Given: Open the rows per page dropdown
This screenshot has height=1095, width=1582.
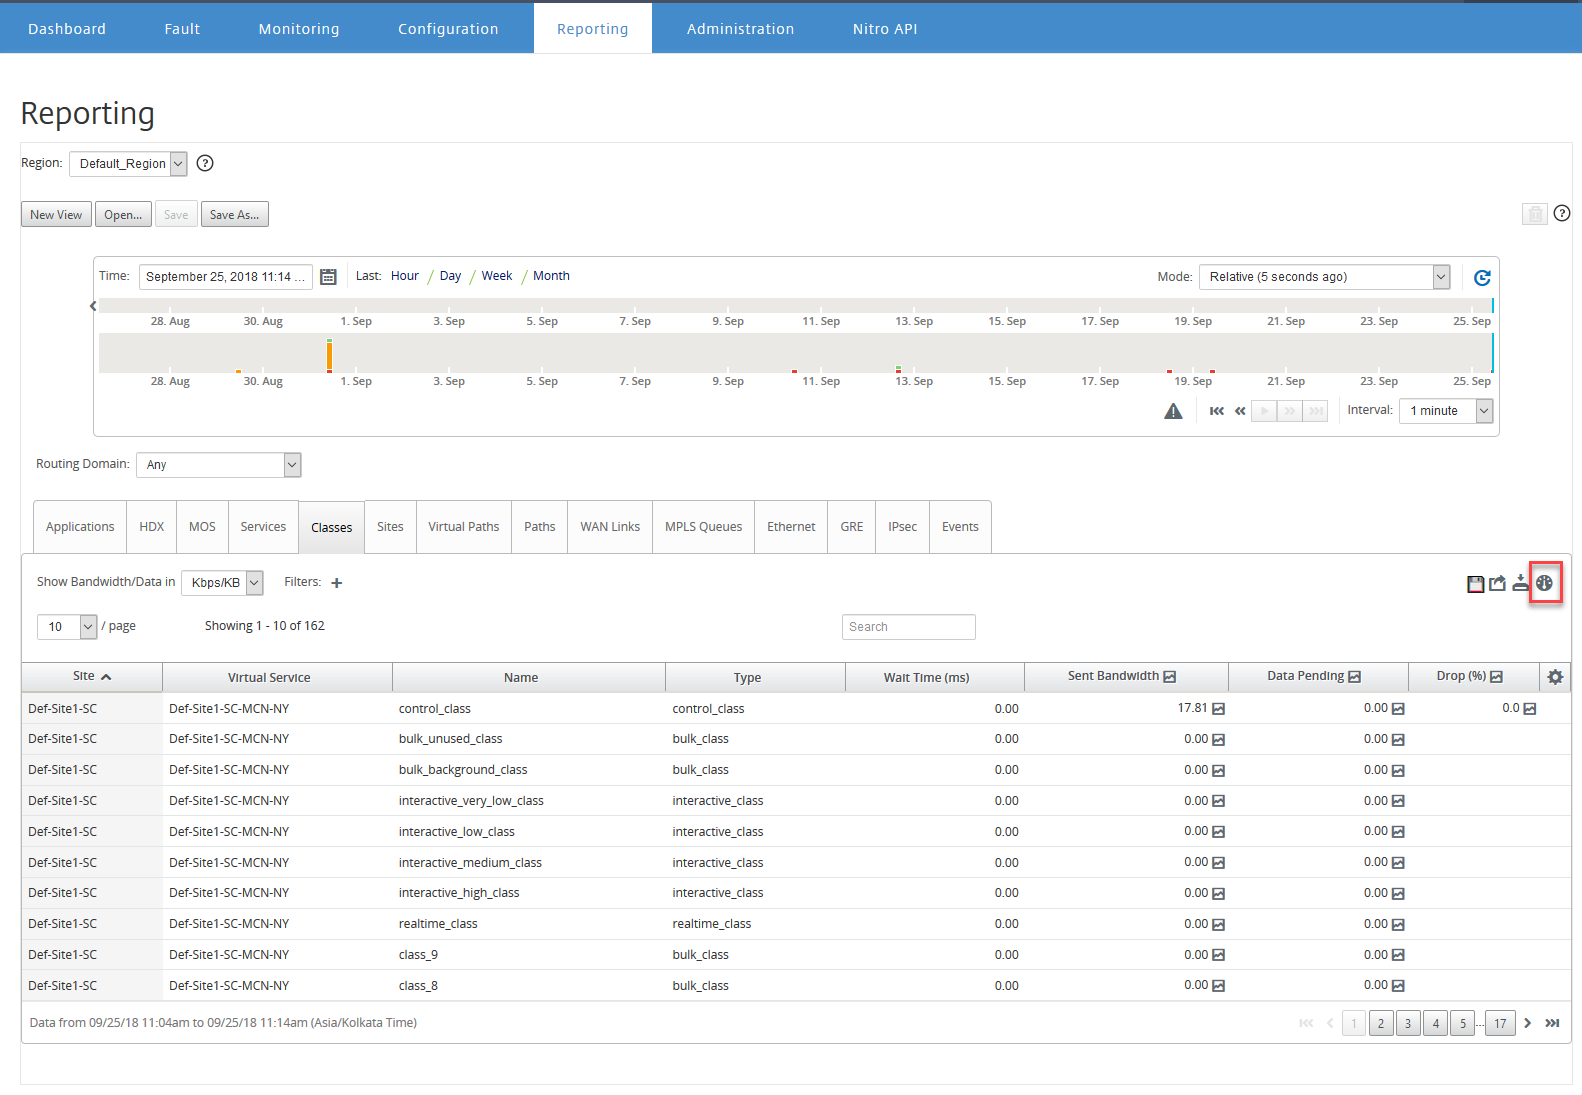Looking at the screenshot, I should click(x=67, y=627).
